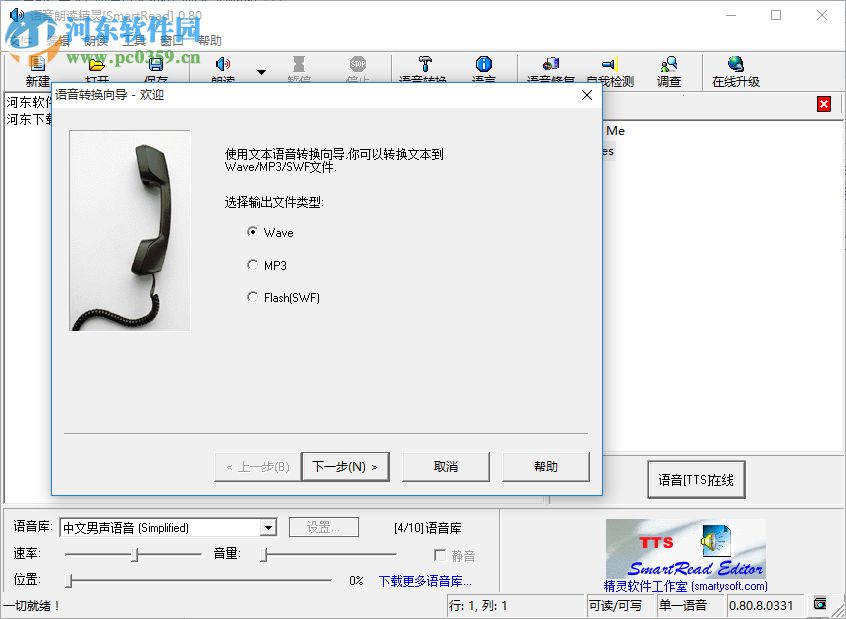Open the 语音库 voice library dropdown
Screen dimensions: 846x619
[x=268, y=526]
